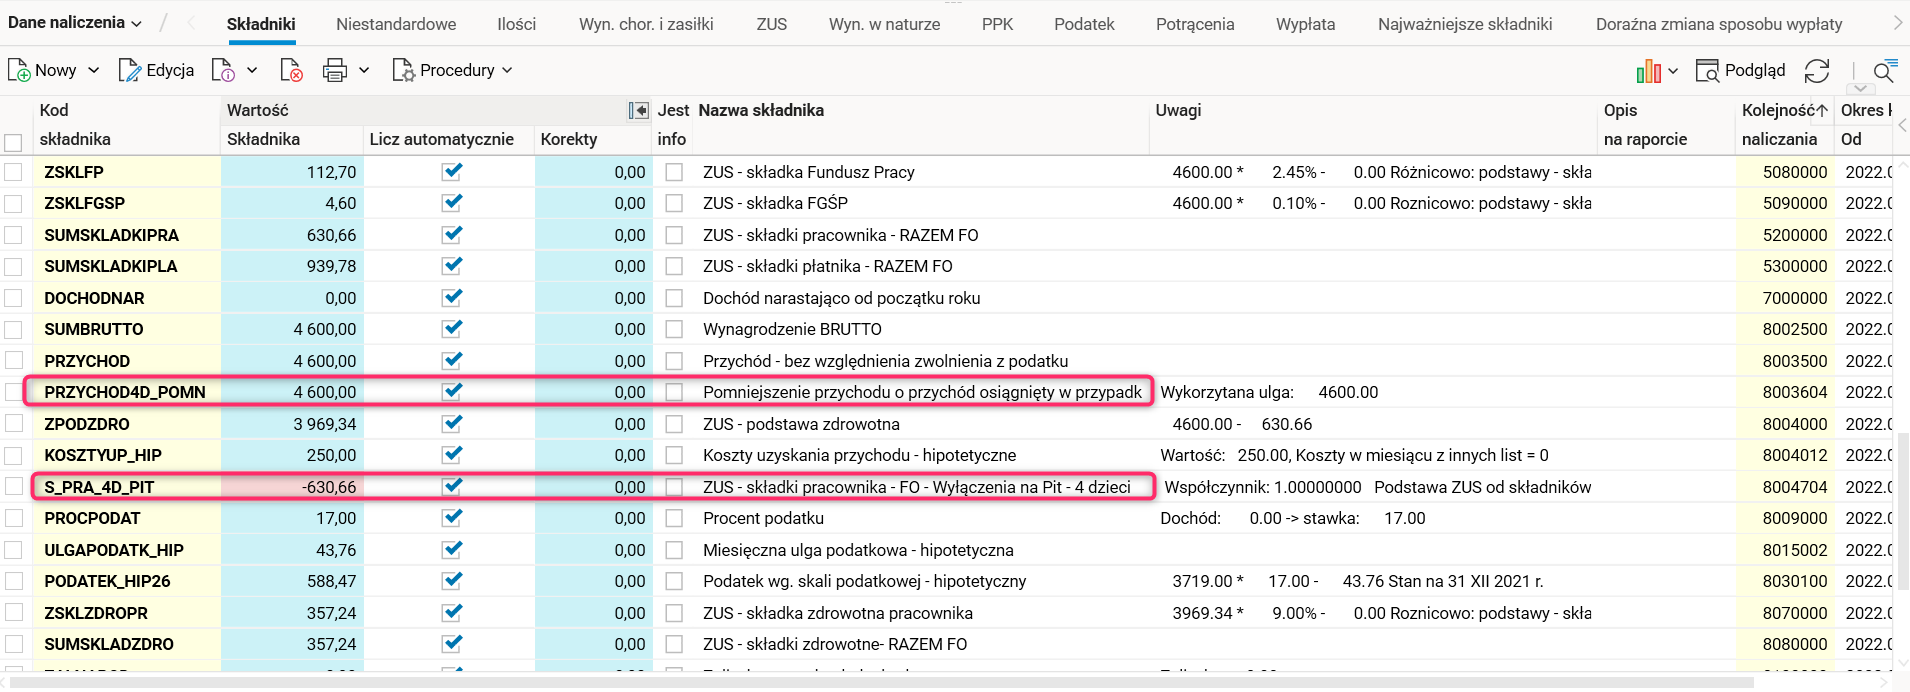Click the printer icon
1910x692 pixels.
(335, 70)
